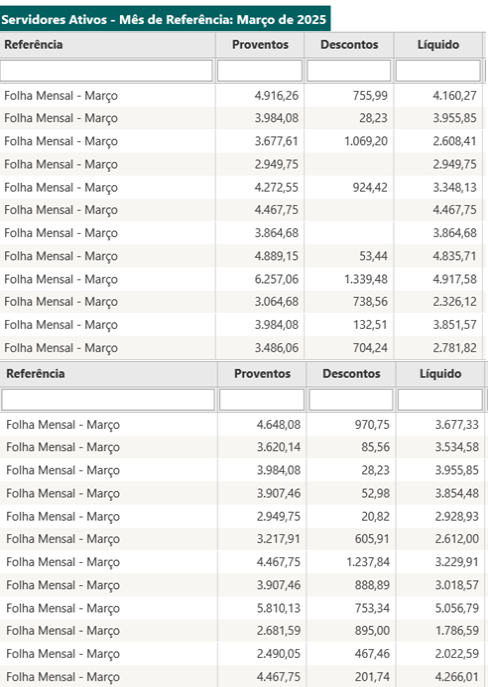Click the Líquido filter field in the bottom table
The width and height of the screenshot is (488, 687).
(440, 400)
